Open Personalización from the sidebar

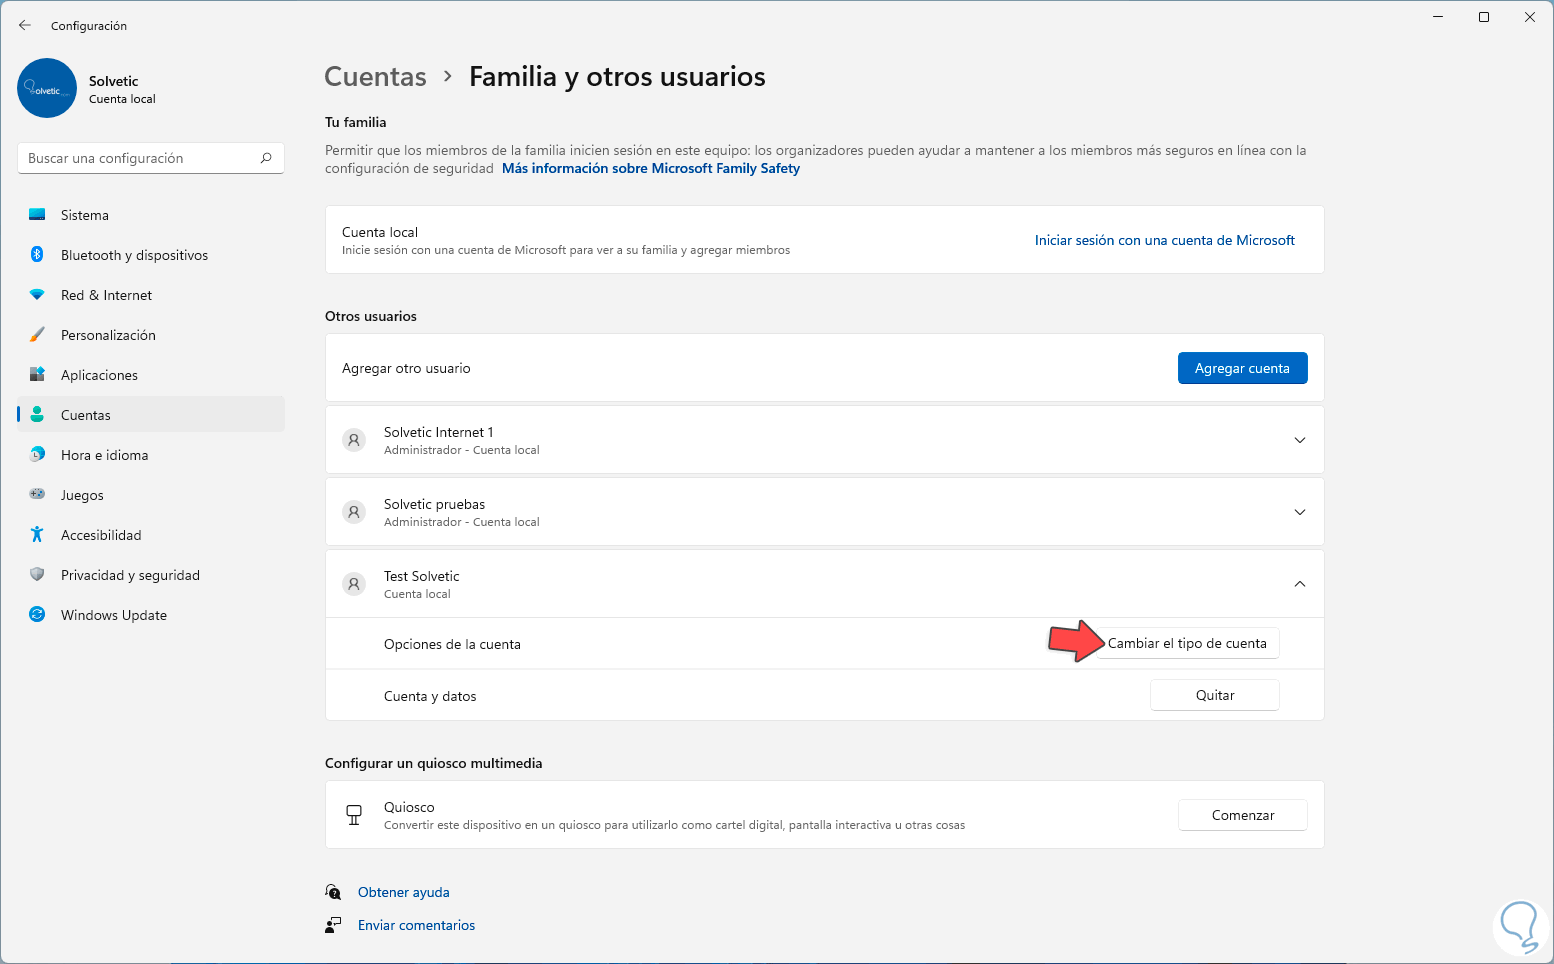[108, 335]
